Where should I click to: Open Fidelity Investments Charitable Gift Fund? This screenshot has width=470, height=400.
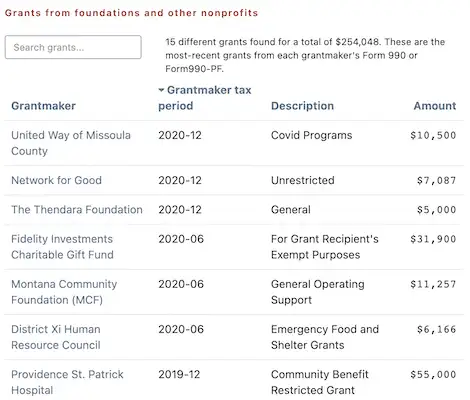click(x=62, y=247)
